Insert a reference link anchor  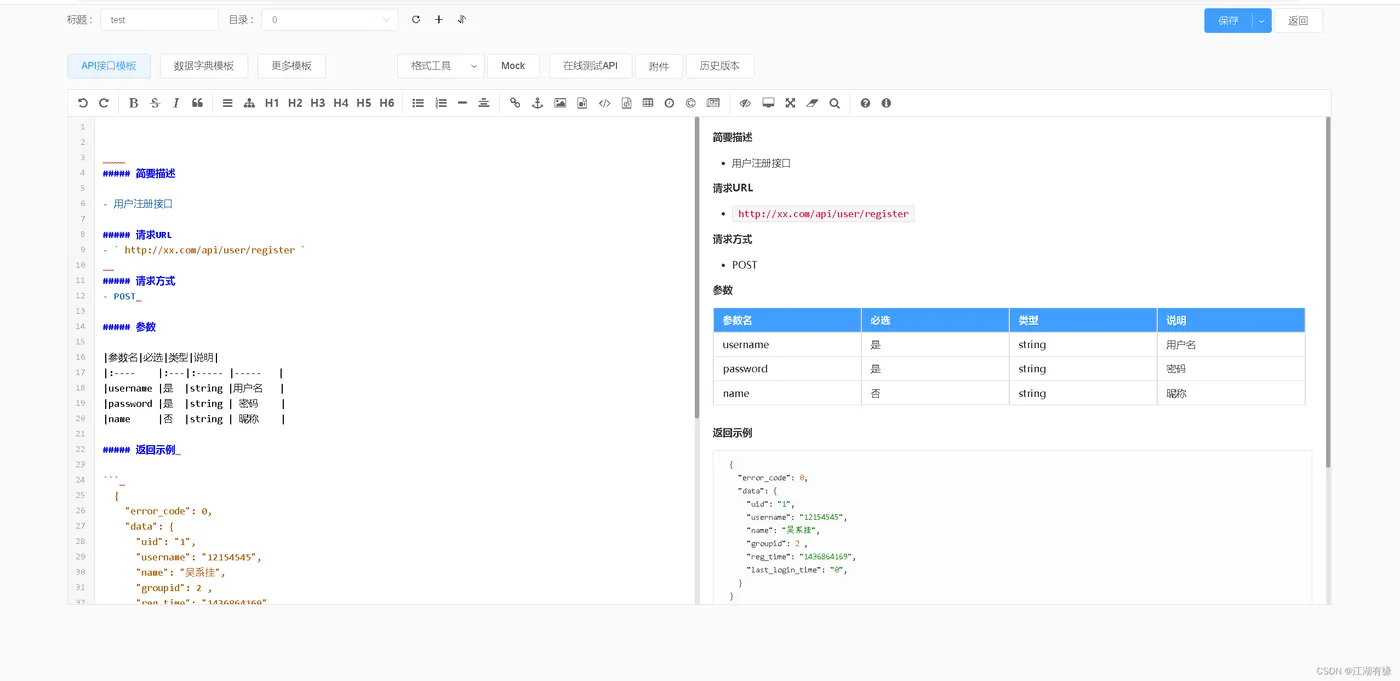pyautogui.click(x=537, y=103)
